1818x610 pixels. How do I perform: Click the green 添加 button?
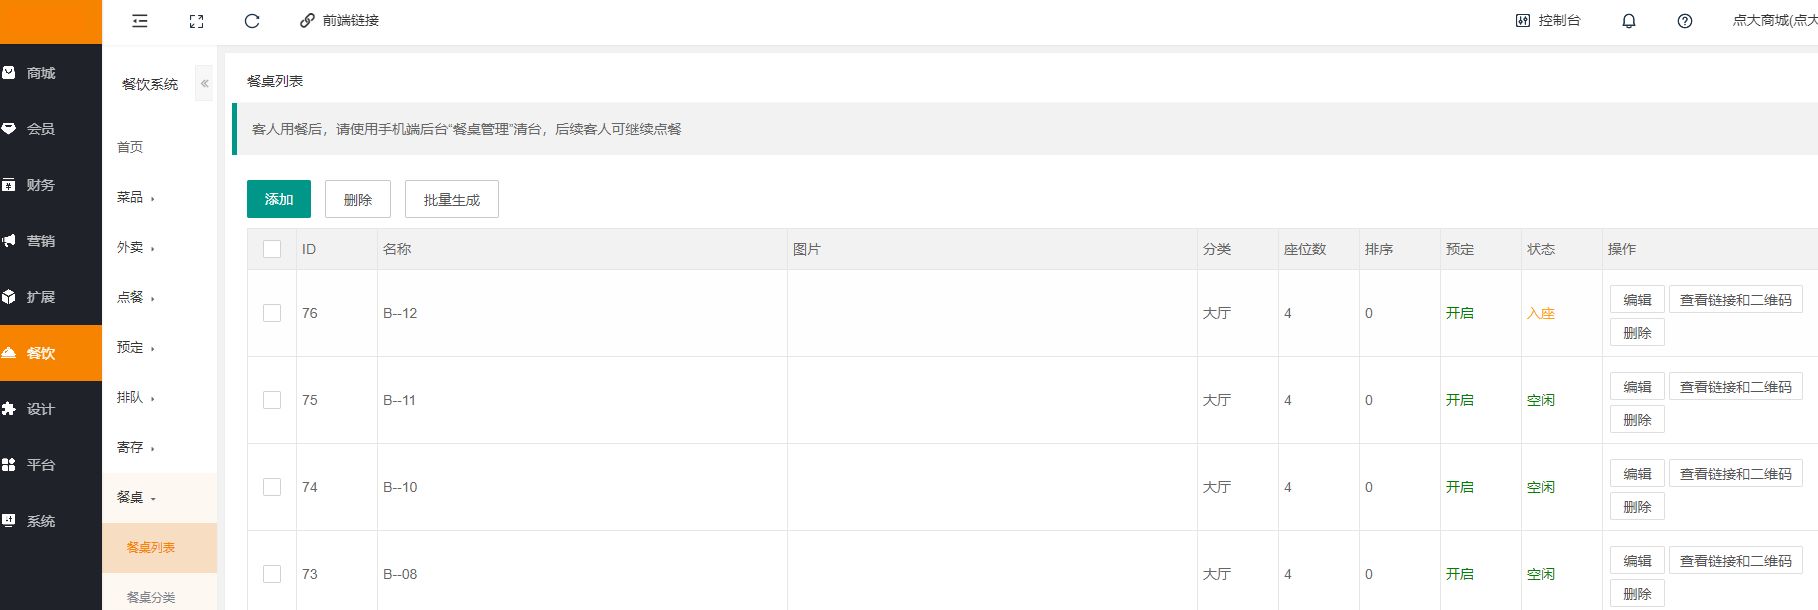[x=278, y=199]
